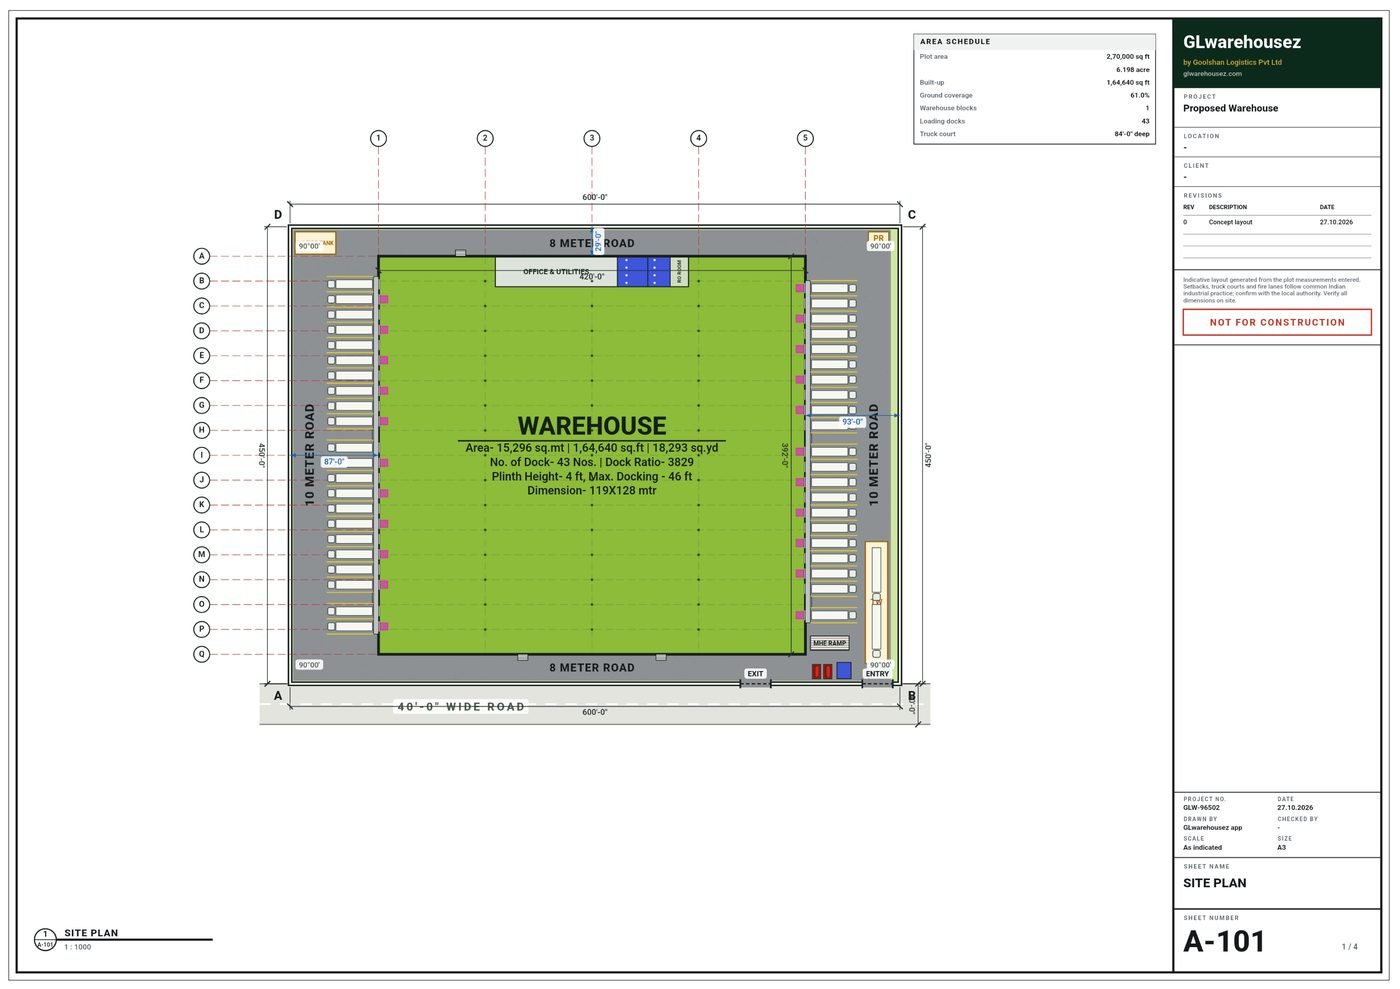Click the 6.198 acre value
Image resolution: width=1400 pixels, height=989 pixels.
point(1133,70)
